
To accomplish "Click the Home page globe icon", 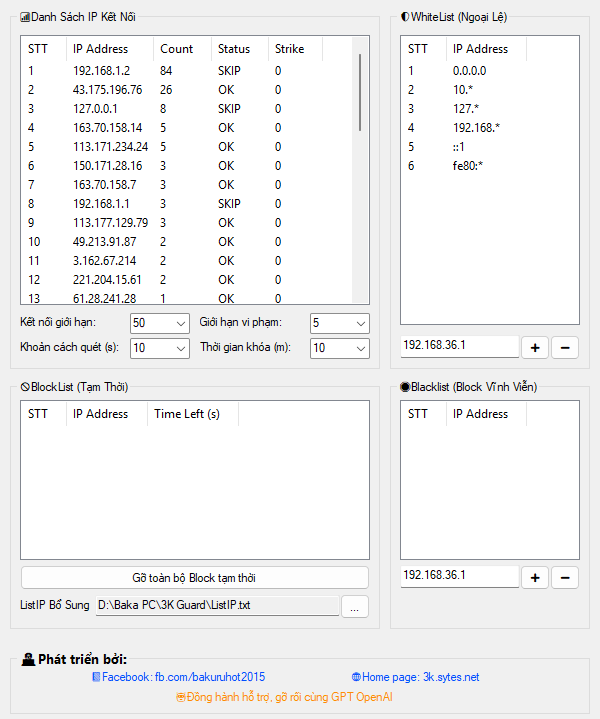I will pyautogui.click(x=356, y=677).
